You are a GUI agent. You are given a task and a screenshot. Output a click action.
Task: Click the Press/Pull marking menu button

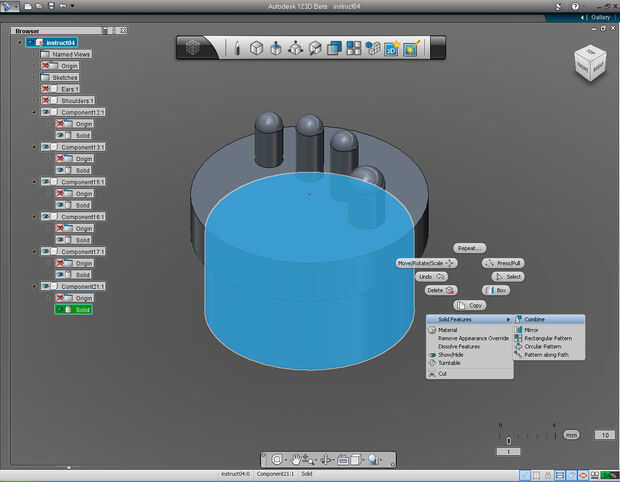pos(503,263)
